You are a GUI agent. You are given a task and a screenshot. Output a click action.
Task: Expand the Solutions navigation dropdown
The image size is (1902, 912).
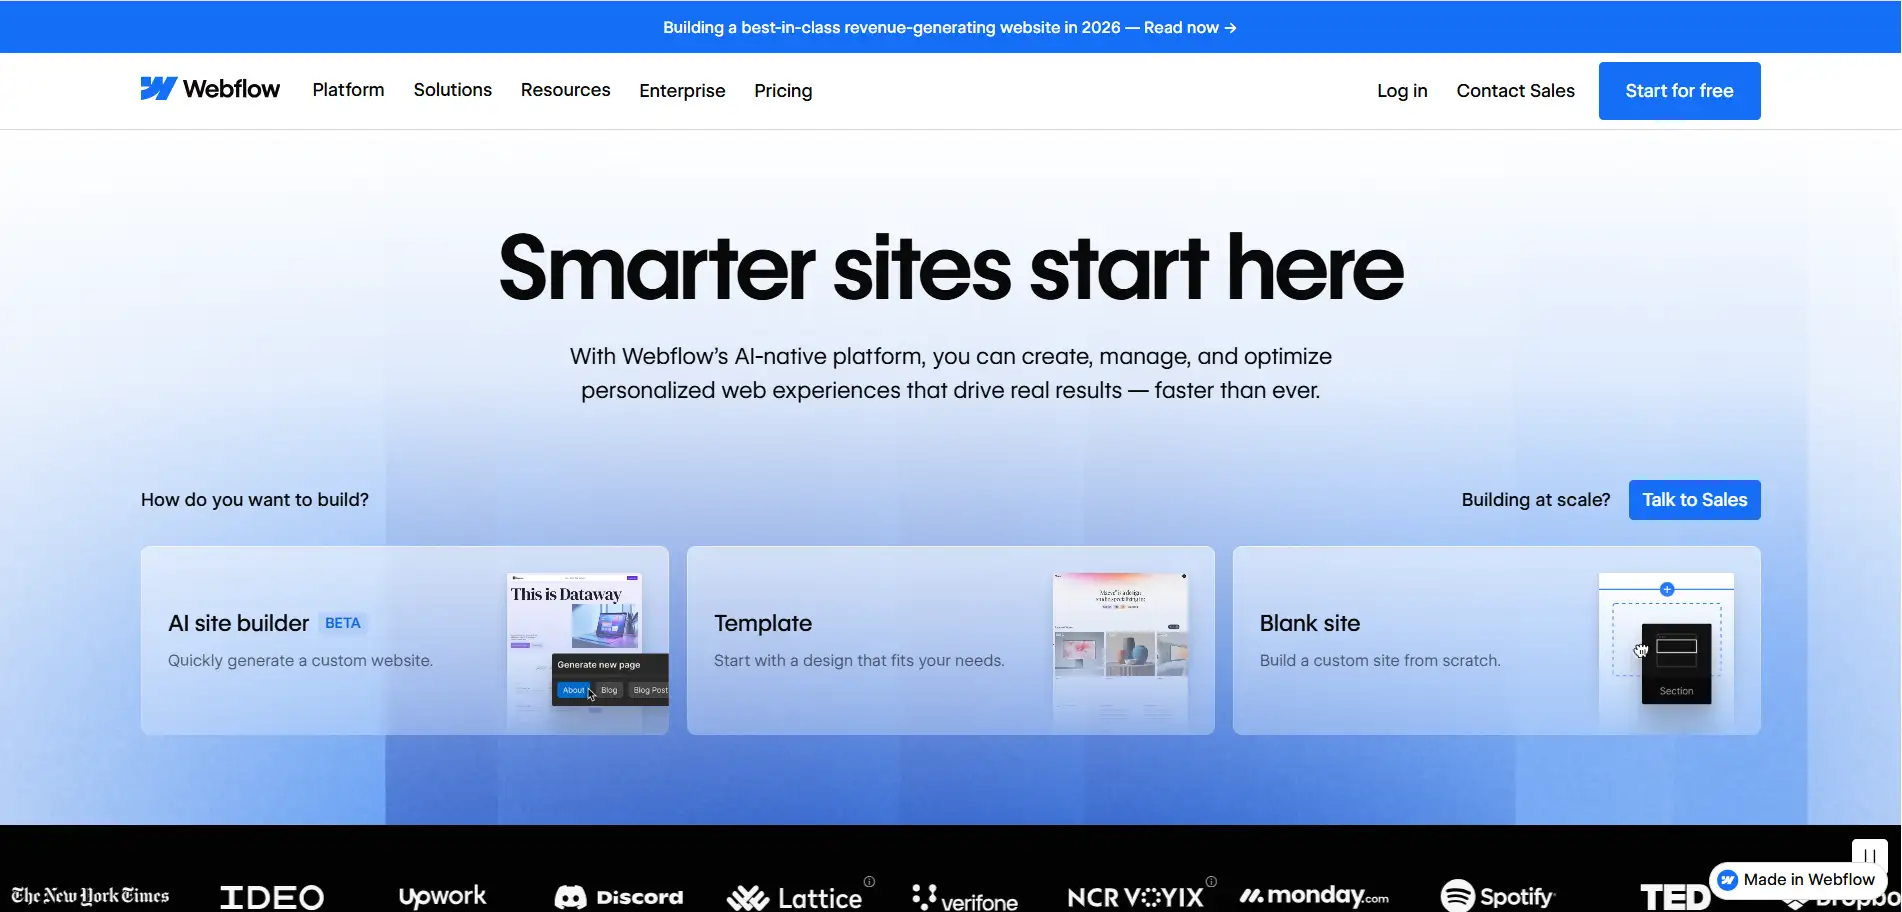tap(452, 90)
